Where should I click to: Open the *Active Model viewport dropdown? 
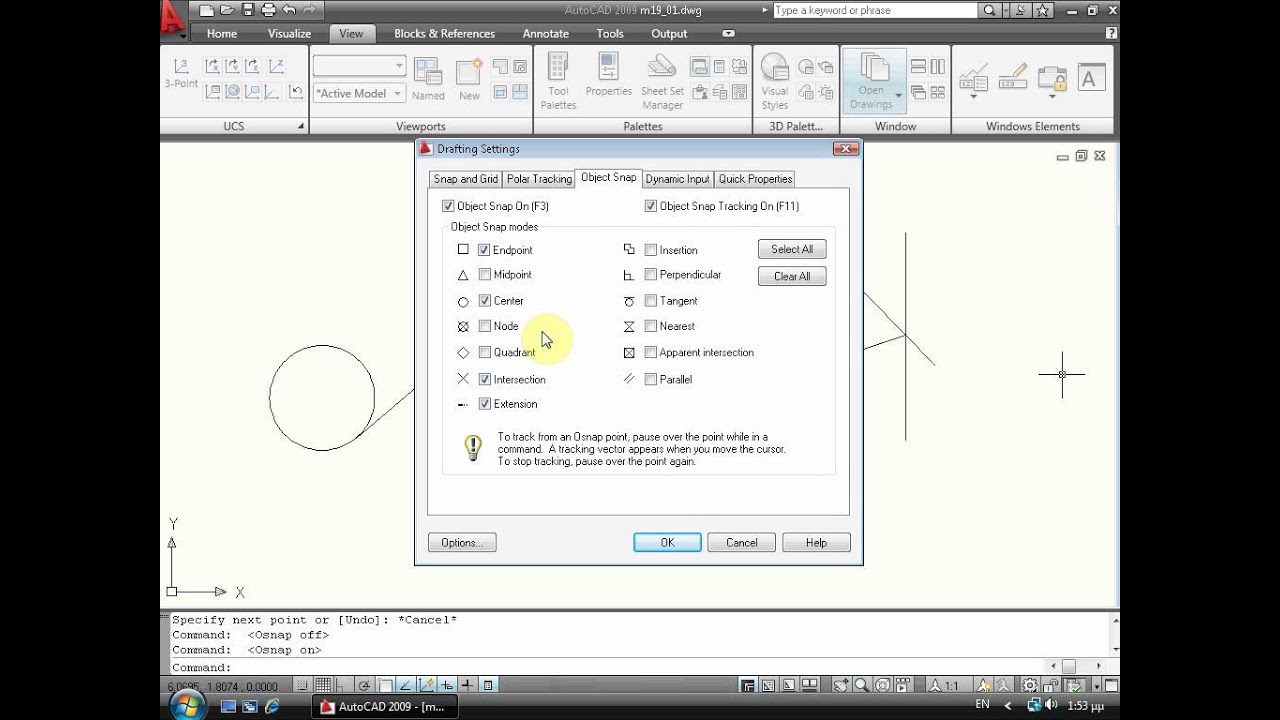pos(359,93)
